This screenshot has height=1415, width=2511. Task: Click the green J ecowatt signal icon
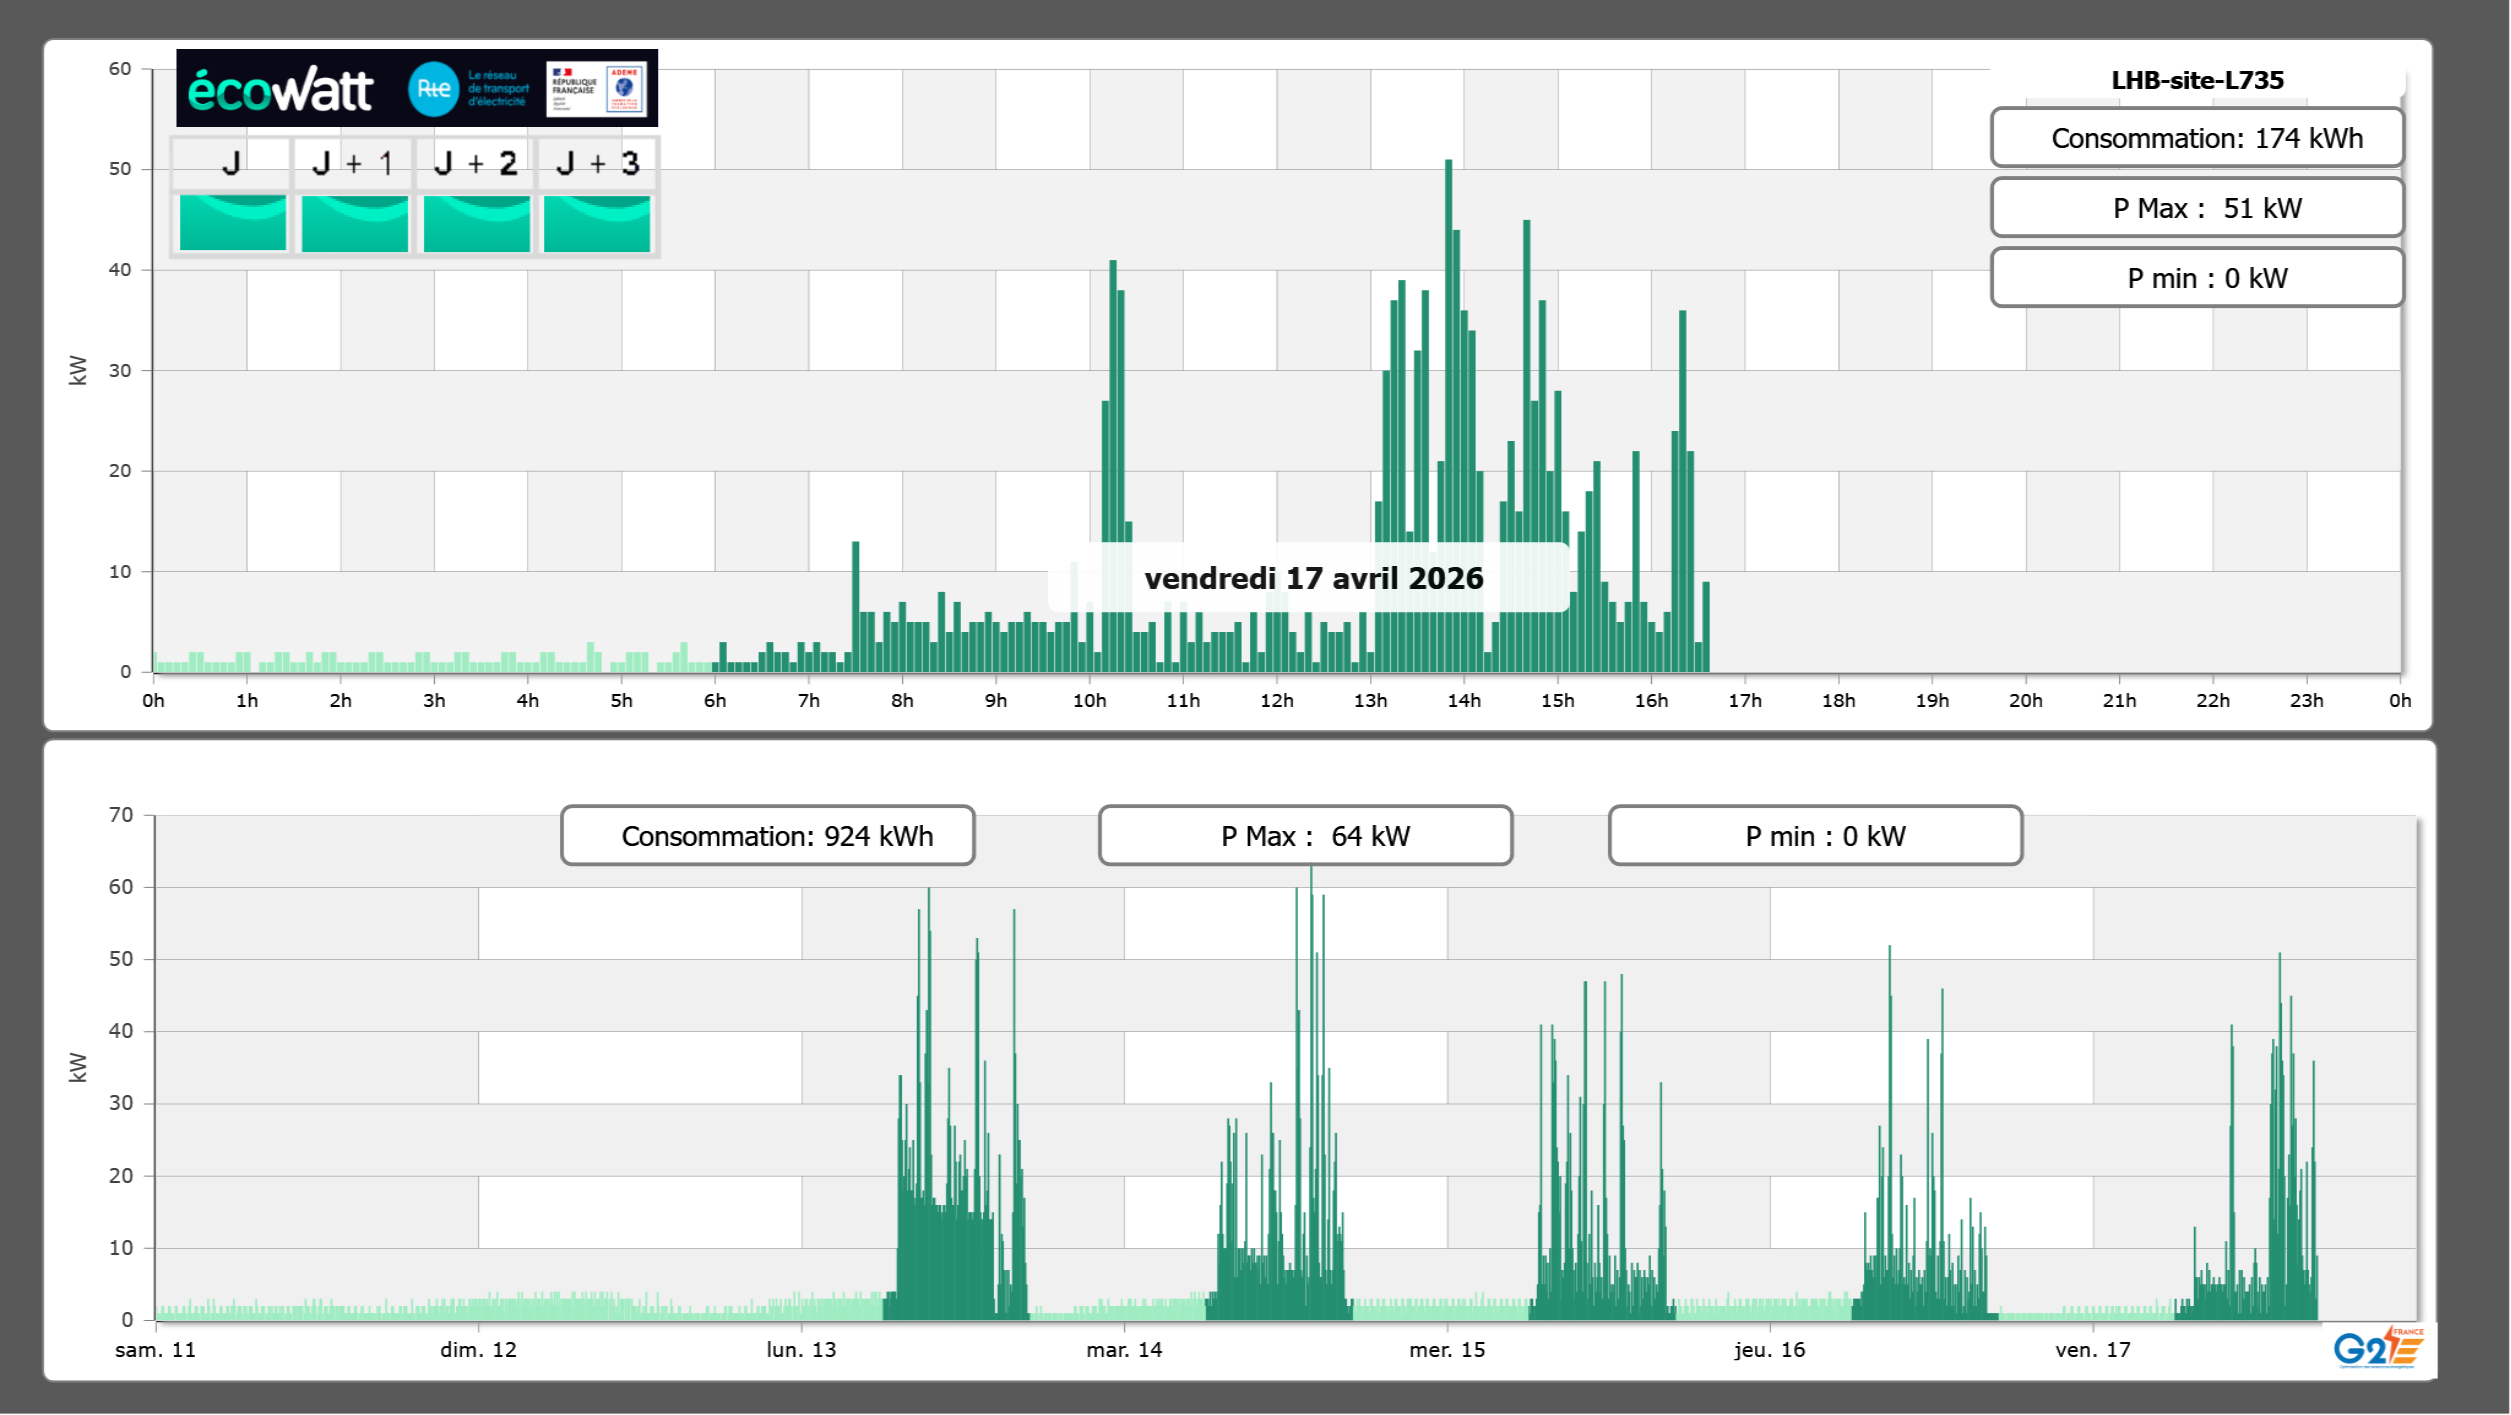coord(232,222)
